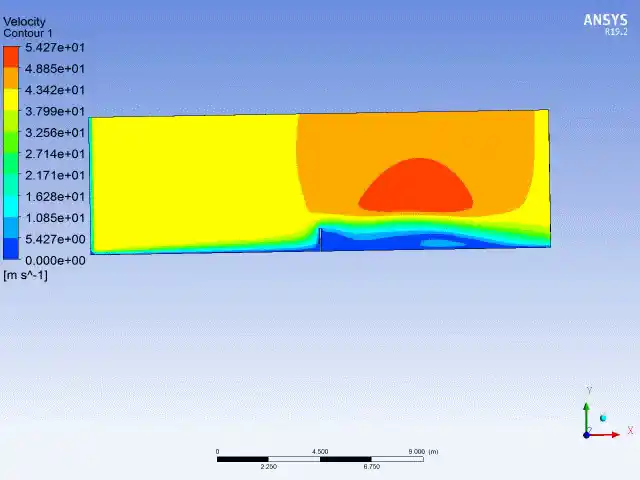Pick the dark blue legend band above 0.000e+00
The height and width of the screenshot is (480, 640).
pos(11,248)
